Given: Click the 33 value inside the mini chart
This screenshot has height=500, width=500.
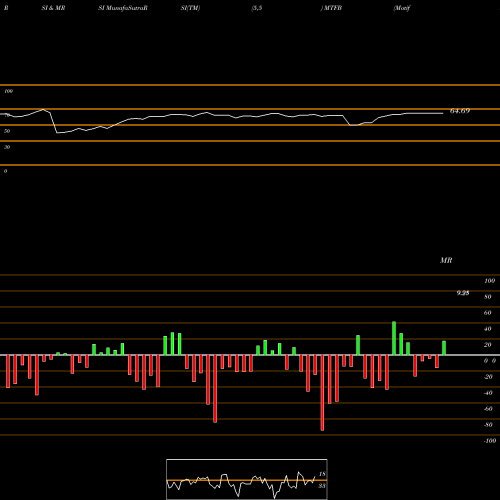Looking at the screenshot, I should 322,486.
